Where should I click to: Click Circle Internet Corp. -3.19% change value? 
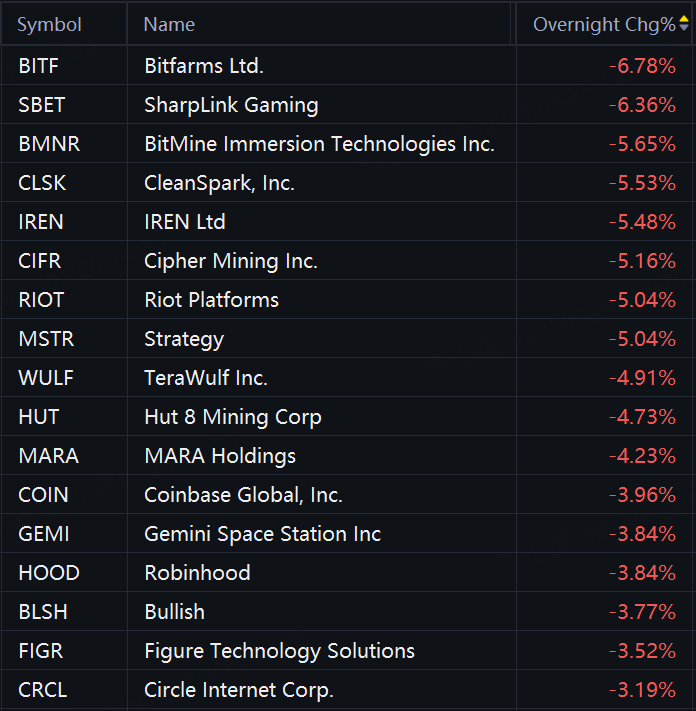click(642, 690)
